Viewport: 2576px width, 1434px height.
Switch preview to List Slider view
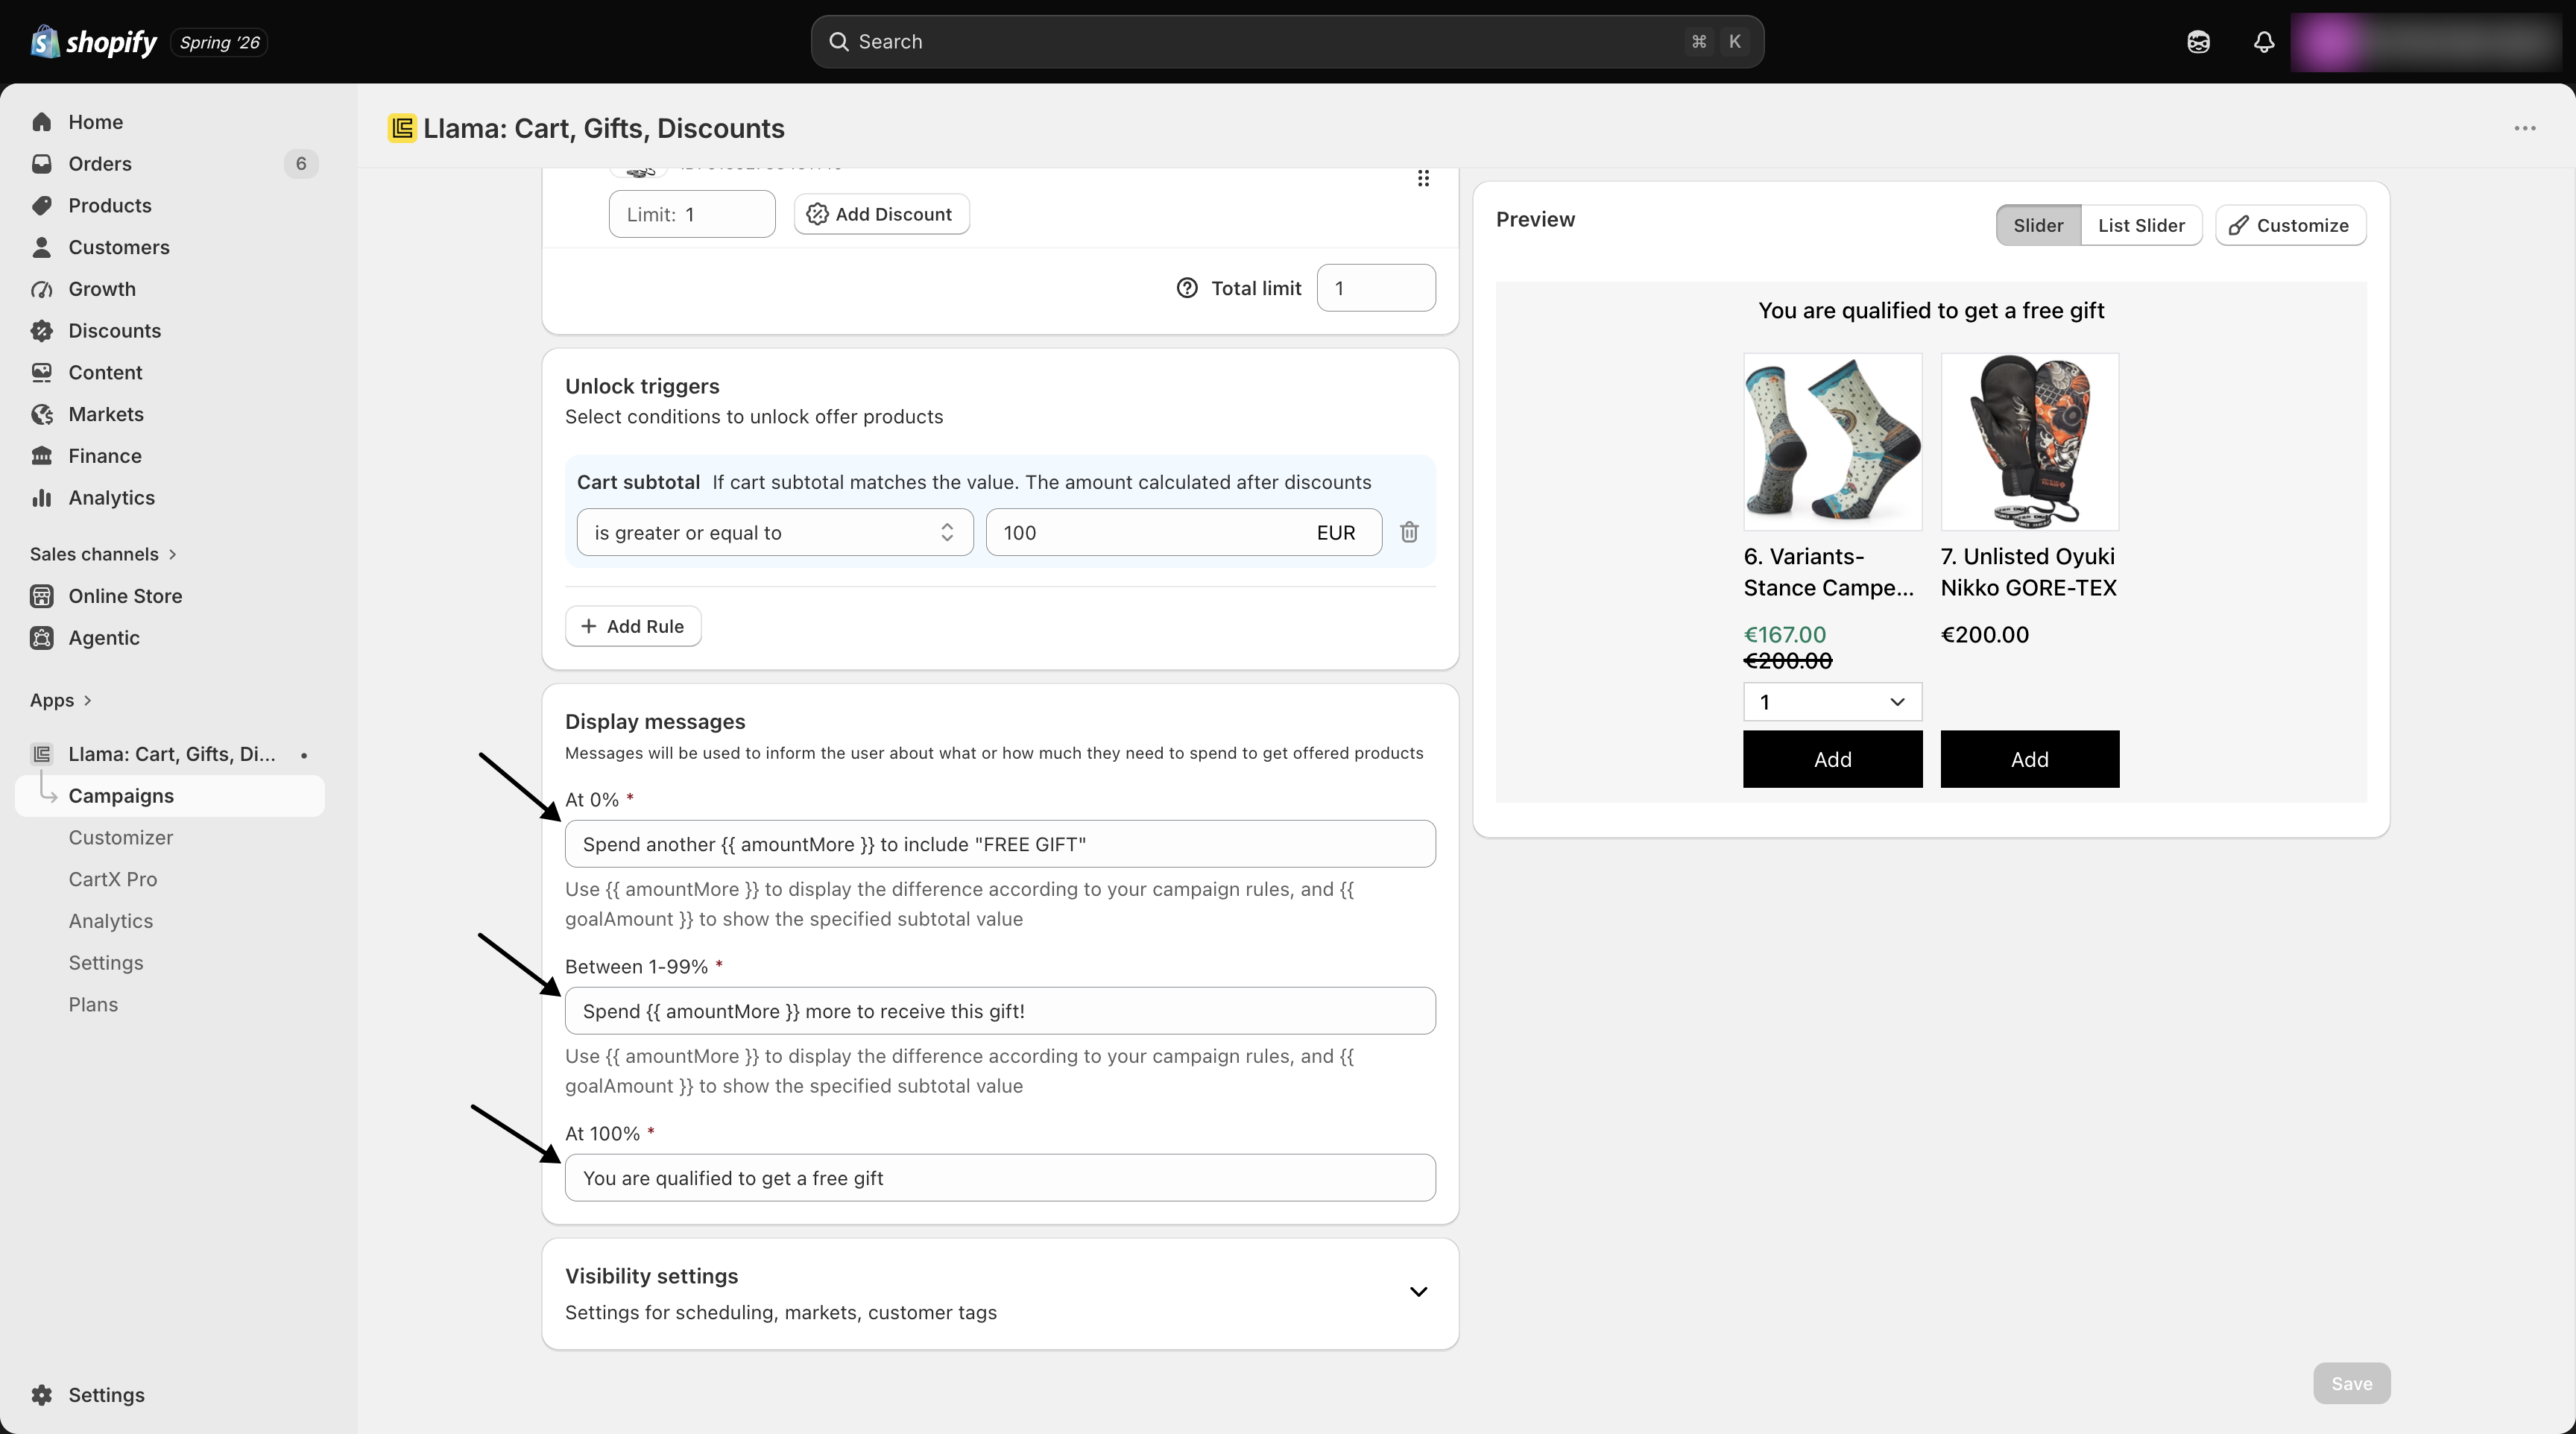(x=2141, y=225)
